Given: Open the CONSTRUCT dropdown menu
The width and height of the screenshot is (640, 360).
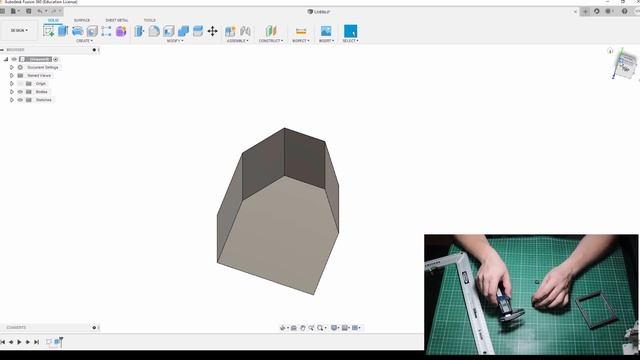Looking at the screenshot, I should (x=271, y=41).
